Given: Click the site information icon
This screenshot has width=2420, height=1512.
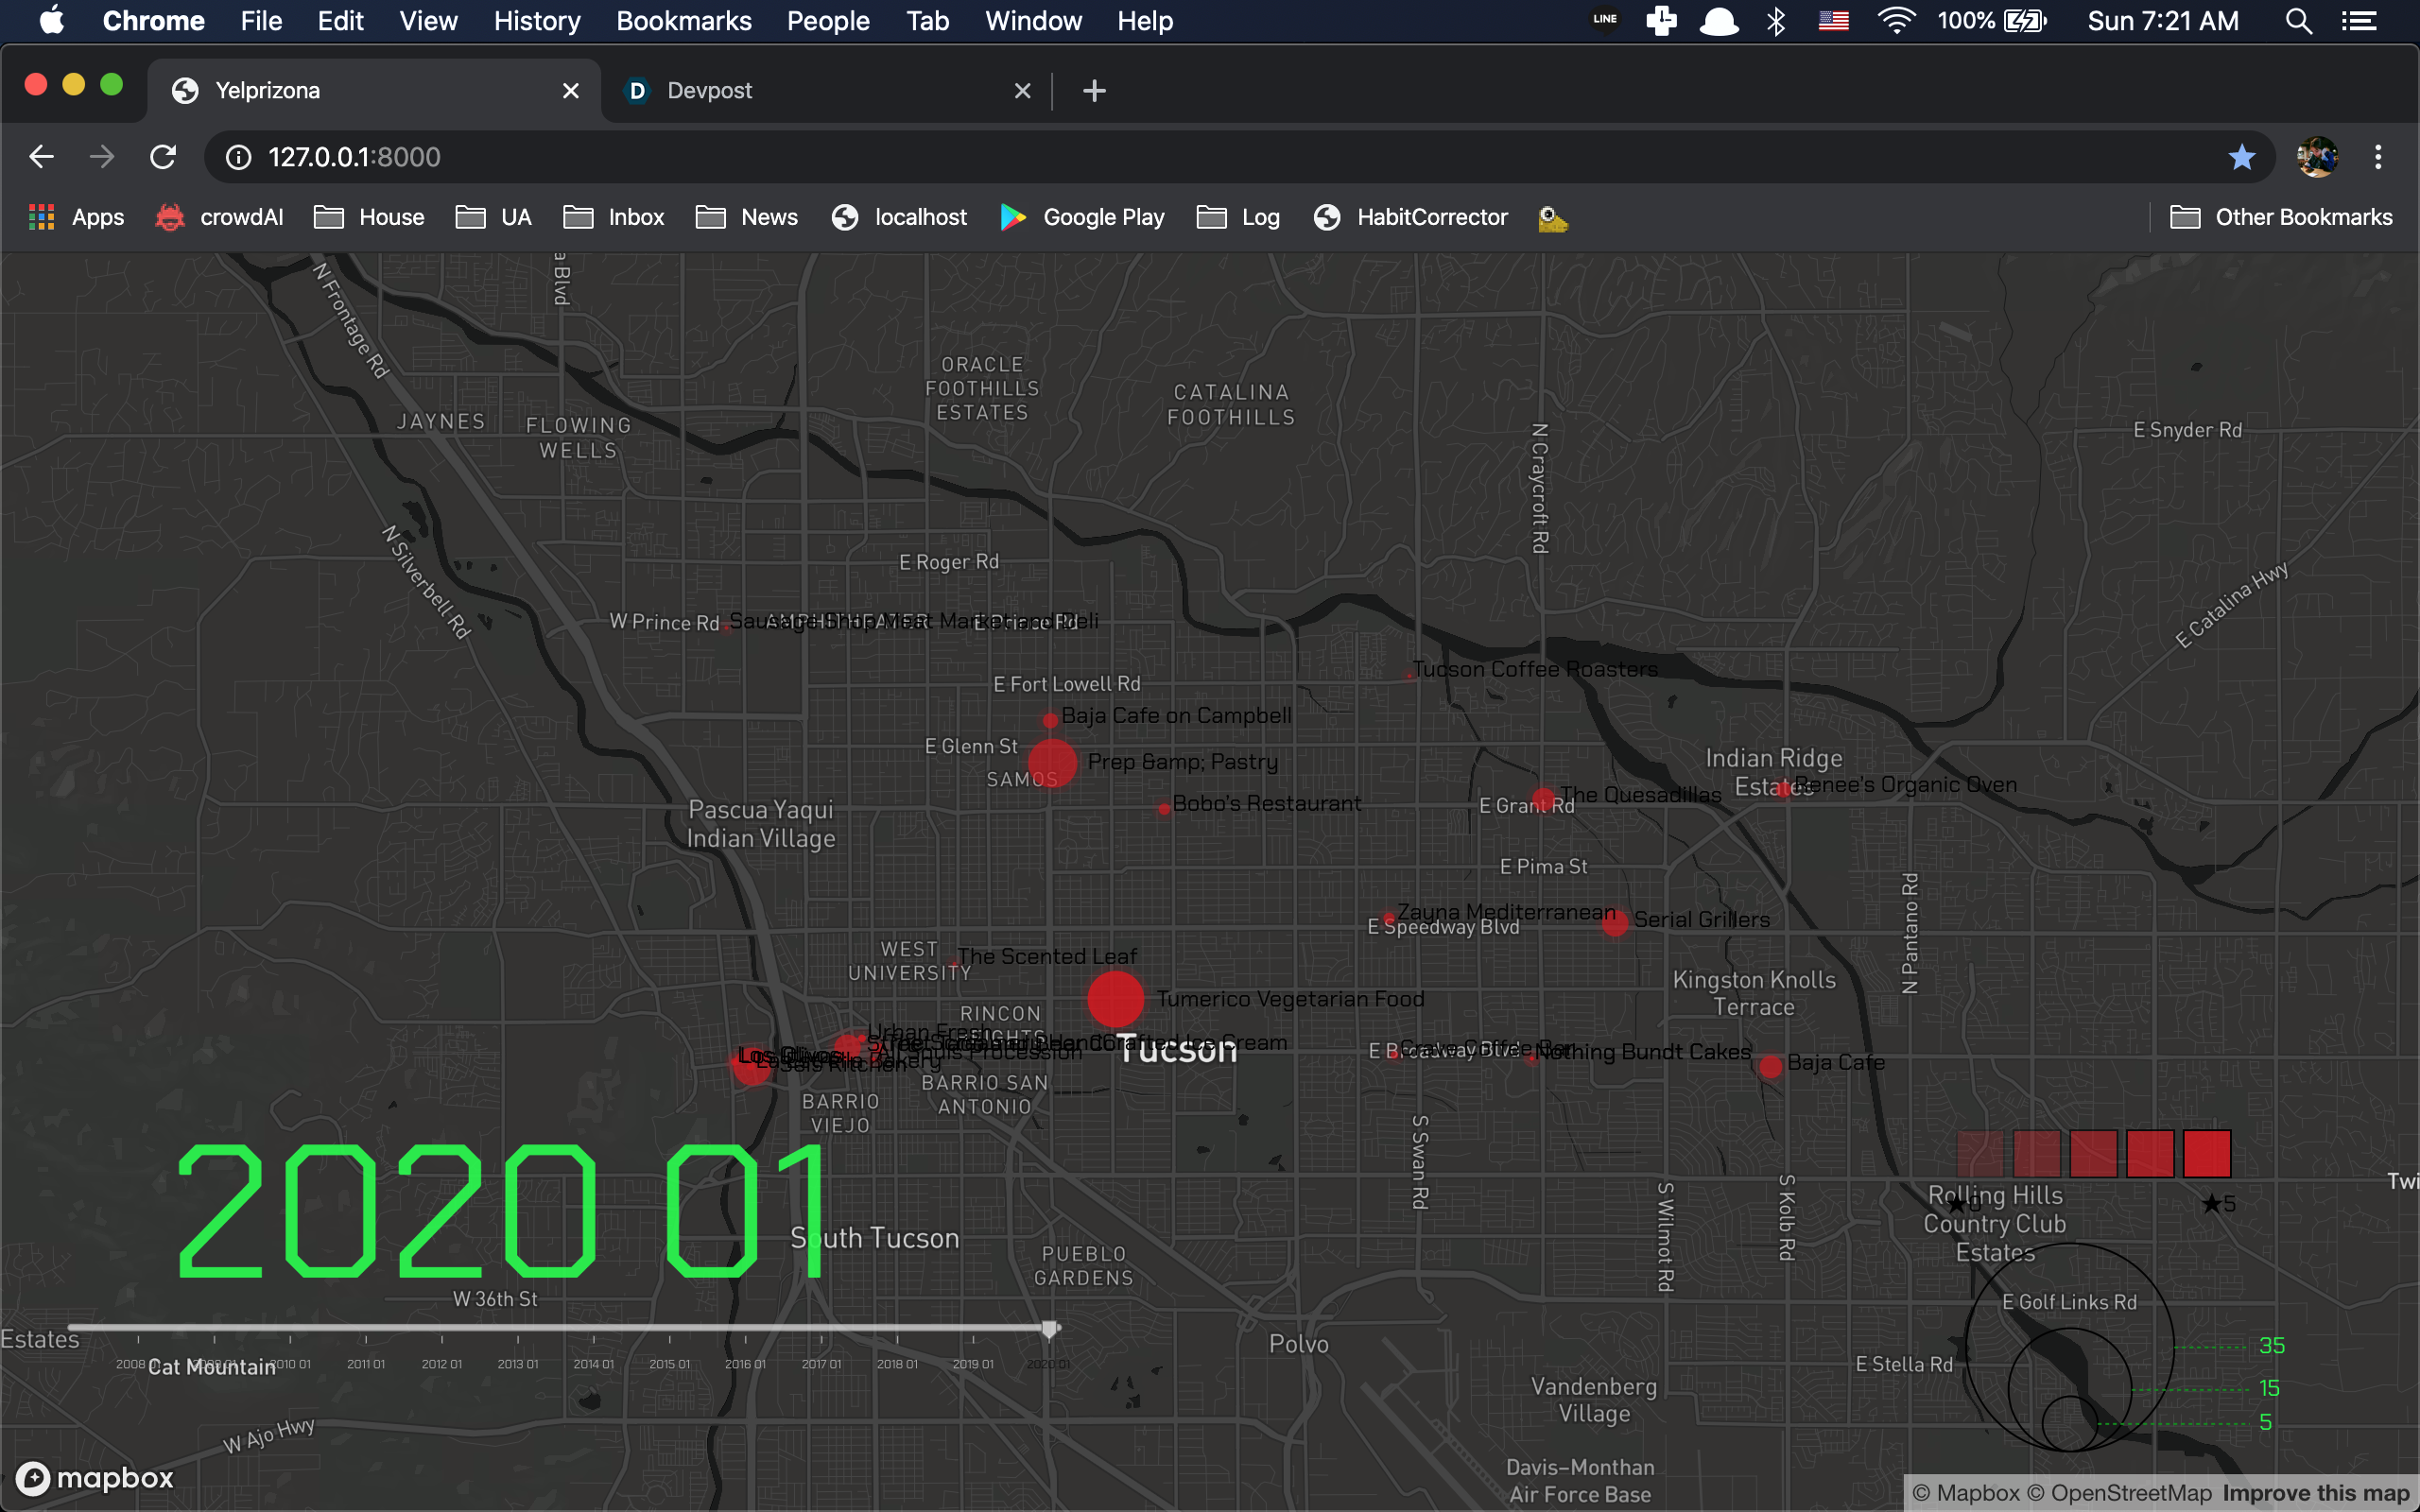Looking at the screenshot, I should coord(238,157).
